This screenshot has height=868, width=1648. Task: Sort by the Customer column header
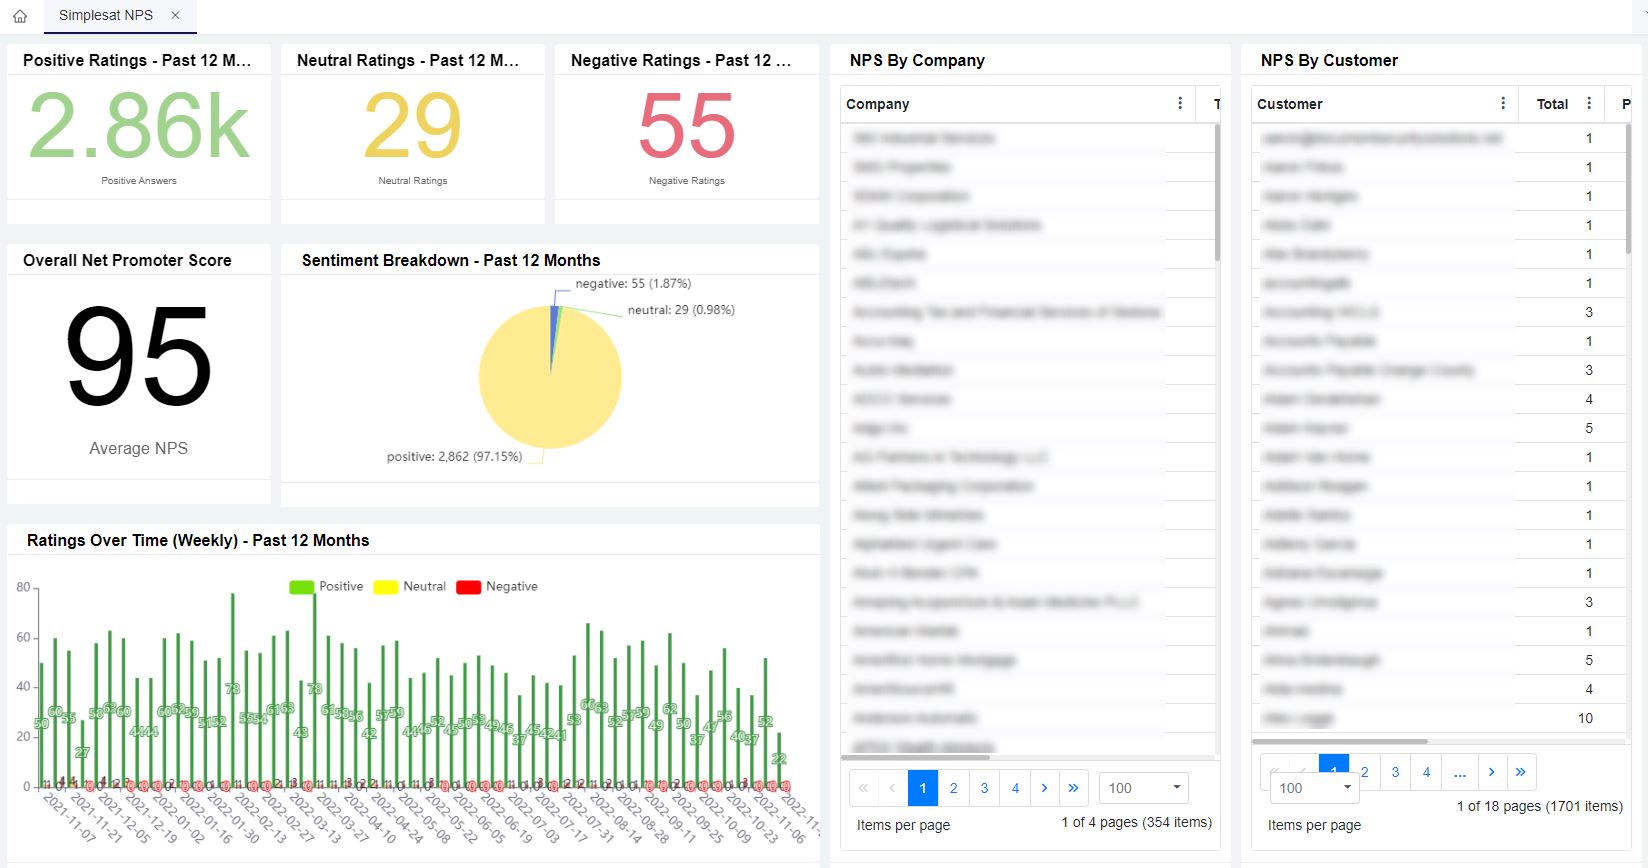coord(1289,104)
